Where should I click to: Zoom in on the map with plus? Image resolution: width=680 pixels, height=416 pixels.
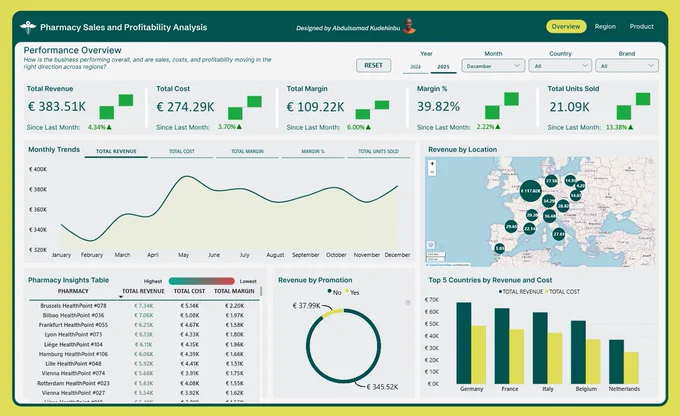click(x=432, y=164)
